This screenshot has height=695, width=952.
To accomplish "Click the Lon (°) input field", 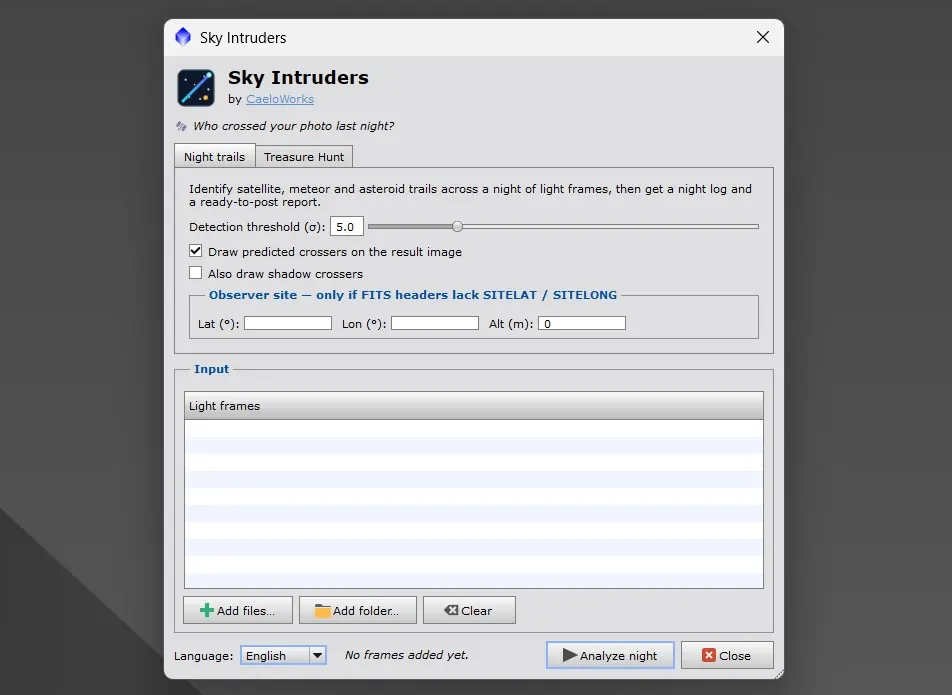I will click(x=435, y=323).
